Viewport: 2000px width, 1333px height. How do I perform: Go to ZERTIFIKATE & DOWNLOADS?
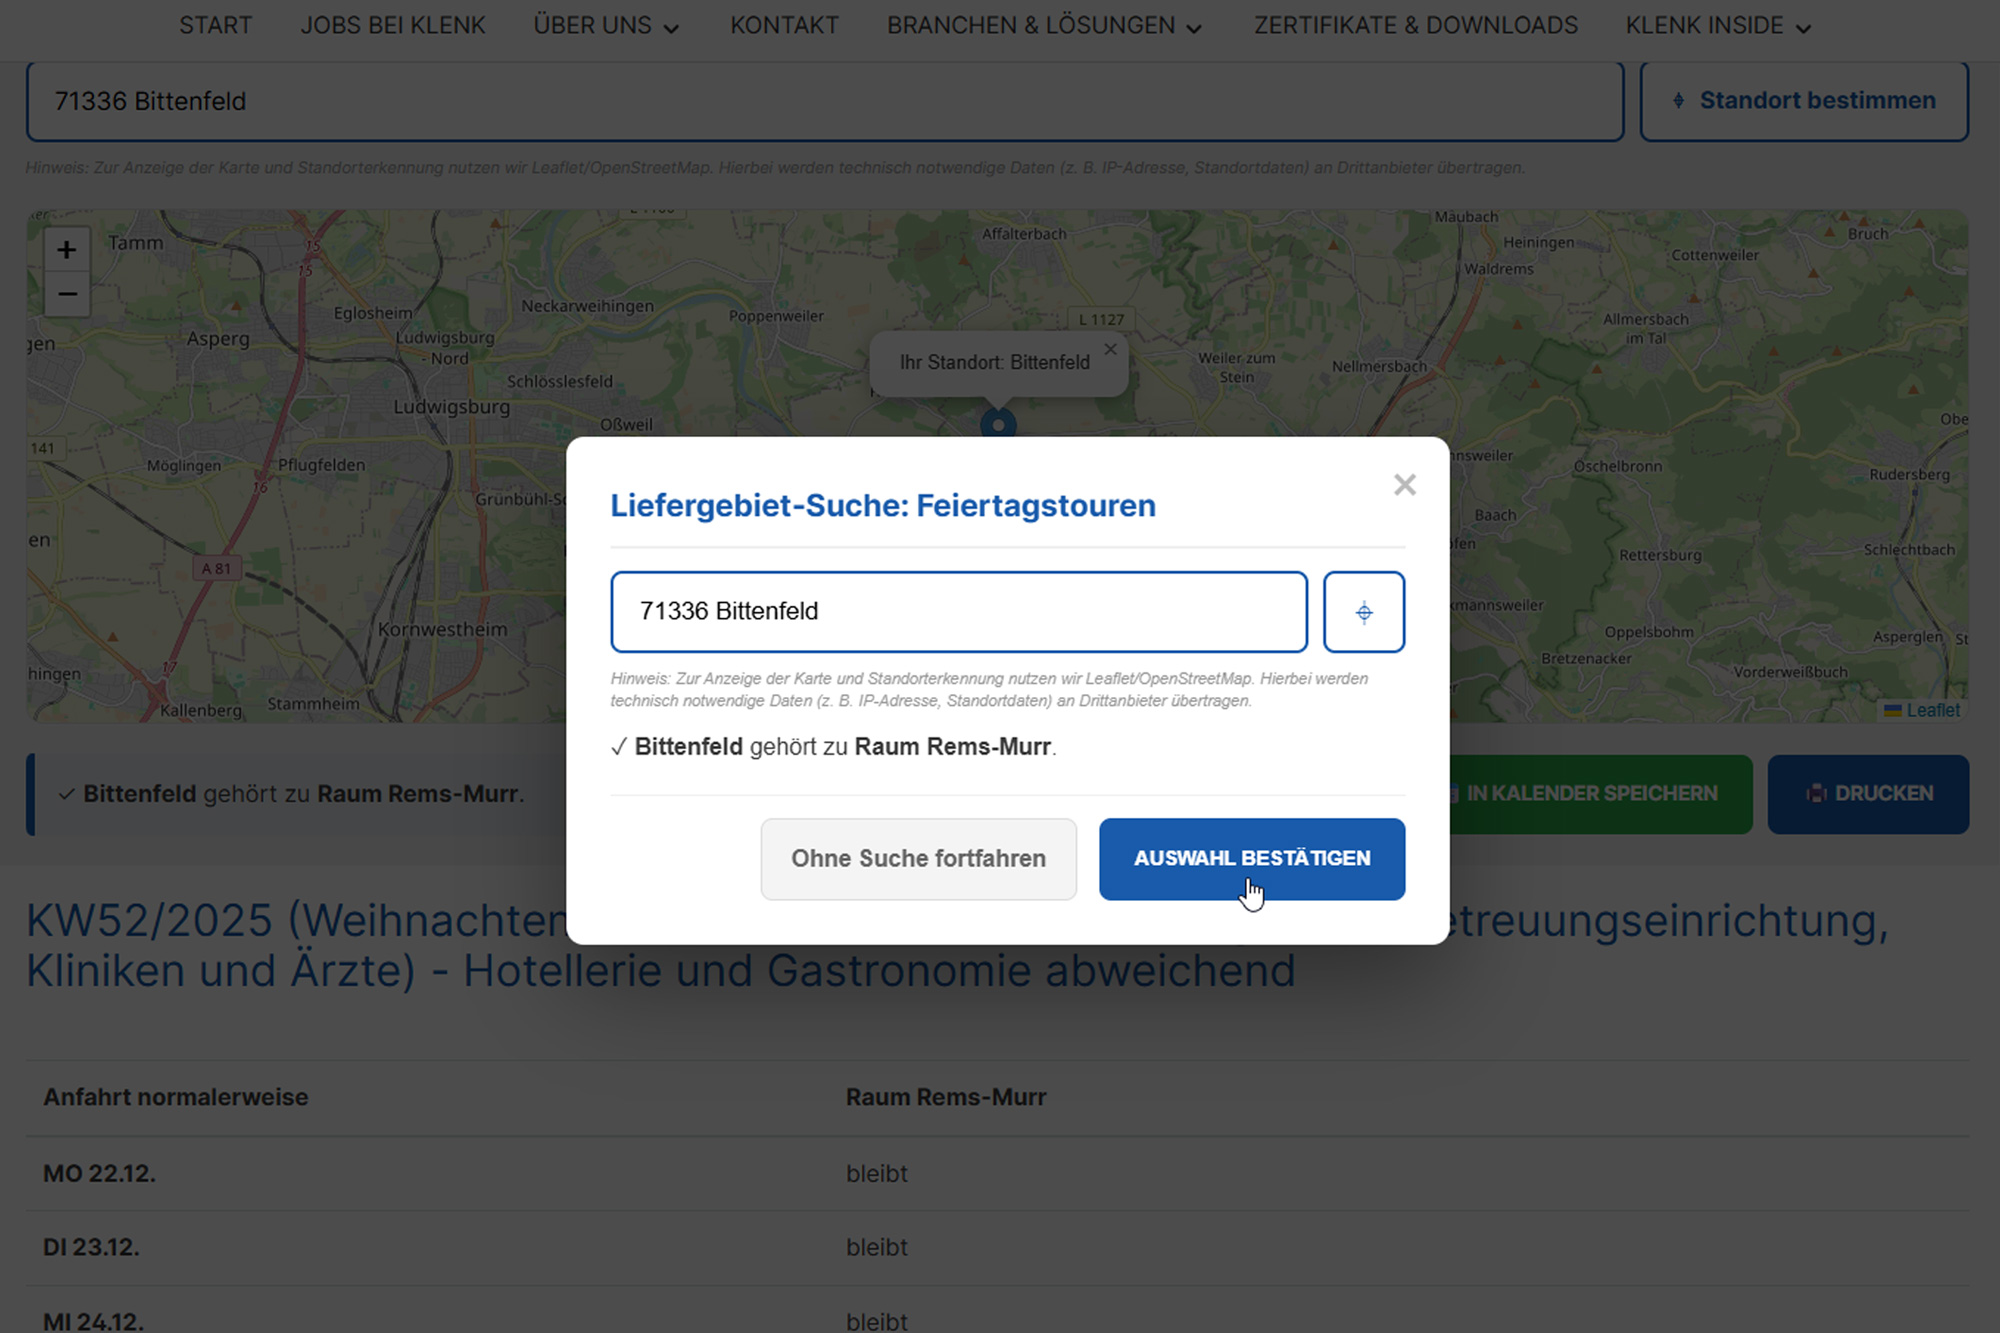[1416, 25]
